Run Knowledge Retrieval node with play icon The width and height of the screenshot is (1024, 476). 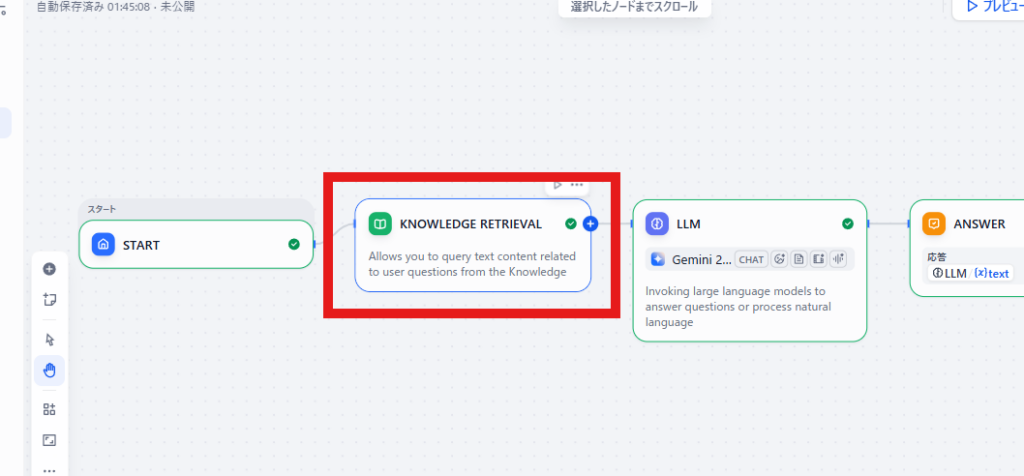pyautogui.click(x=558, y=185)
